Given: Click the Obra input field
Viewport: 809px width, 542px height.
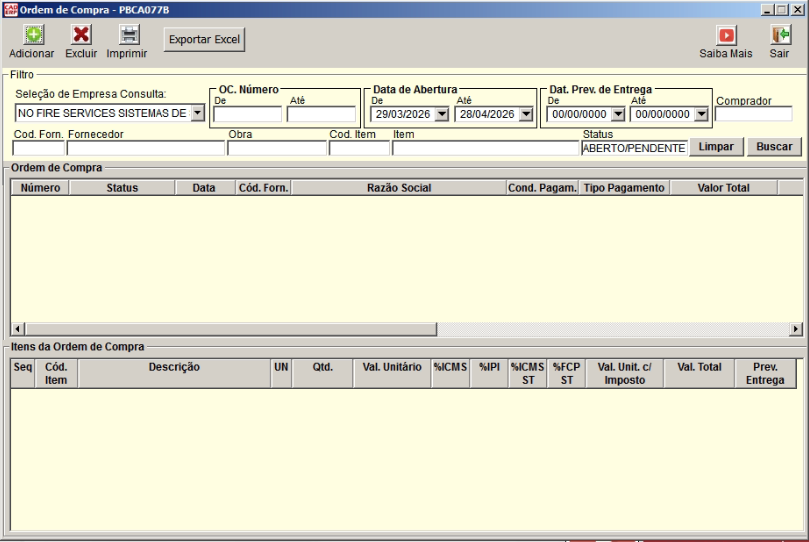Looking at the screenshot, I should coord(277,148).
